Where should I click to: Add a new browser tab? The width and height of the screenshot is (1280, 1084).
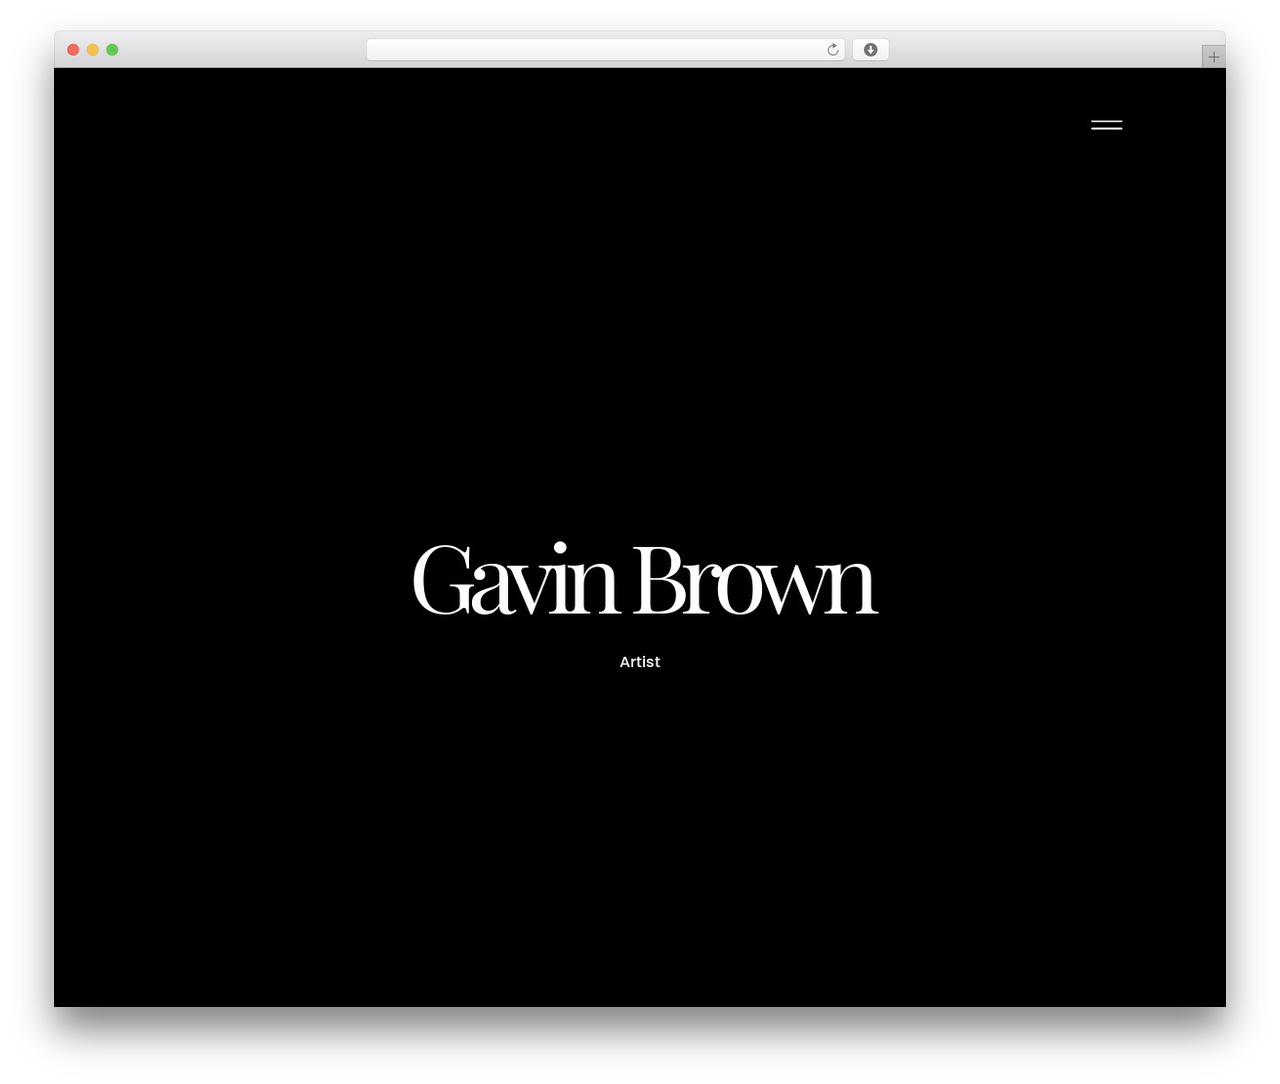pos(1213,57)
